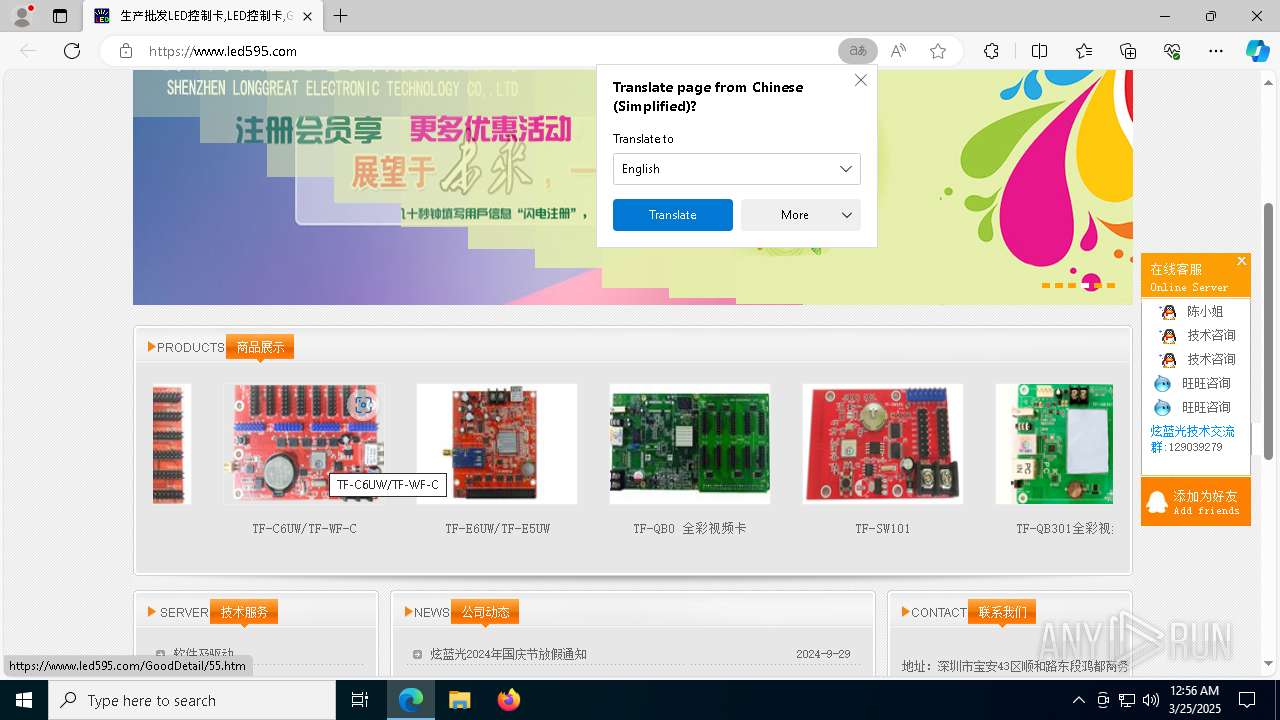This screenshot has height=720, width=1280.
Task: Click the site information lock icon
Action: click(126, 51)
